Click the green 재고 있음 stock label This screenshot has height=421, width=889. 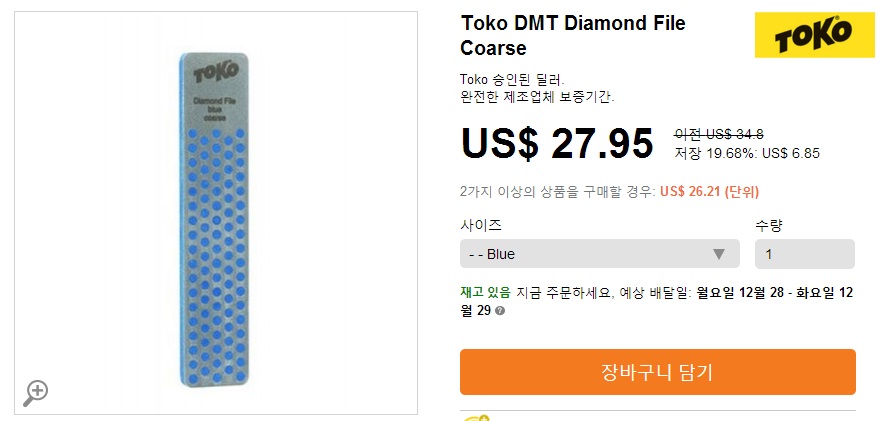485,292
